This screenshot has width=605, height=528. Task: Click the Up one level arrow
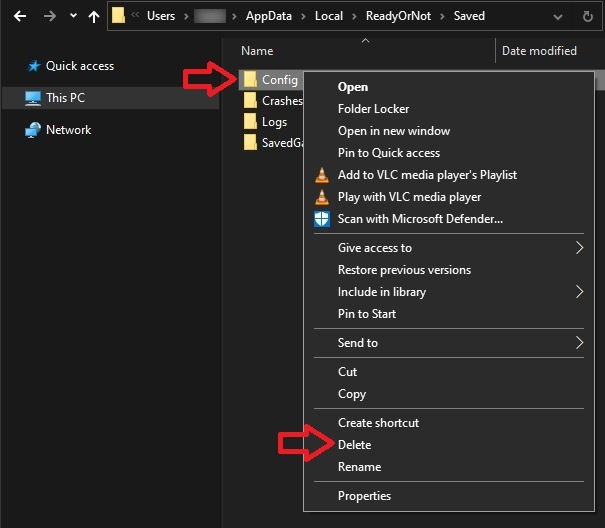click(94, 16)
